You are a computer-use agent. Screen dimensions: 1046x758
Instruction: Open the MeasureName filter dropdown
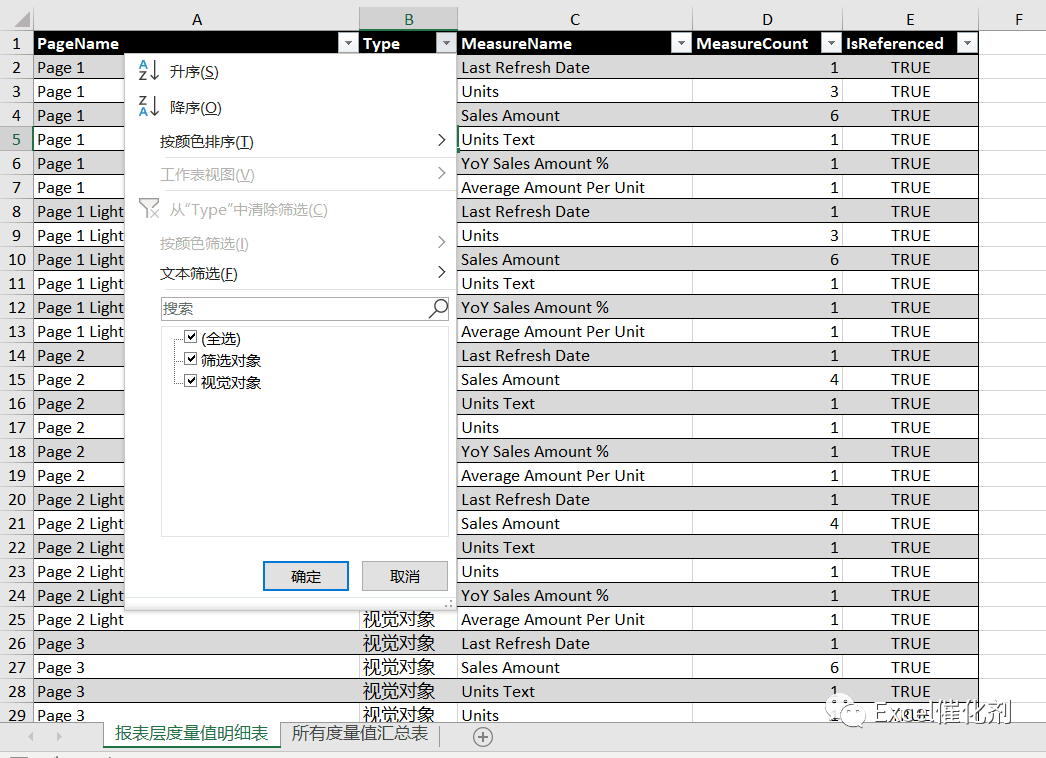(x=680, y=43)
